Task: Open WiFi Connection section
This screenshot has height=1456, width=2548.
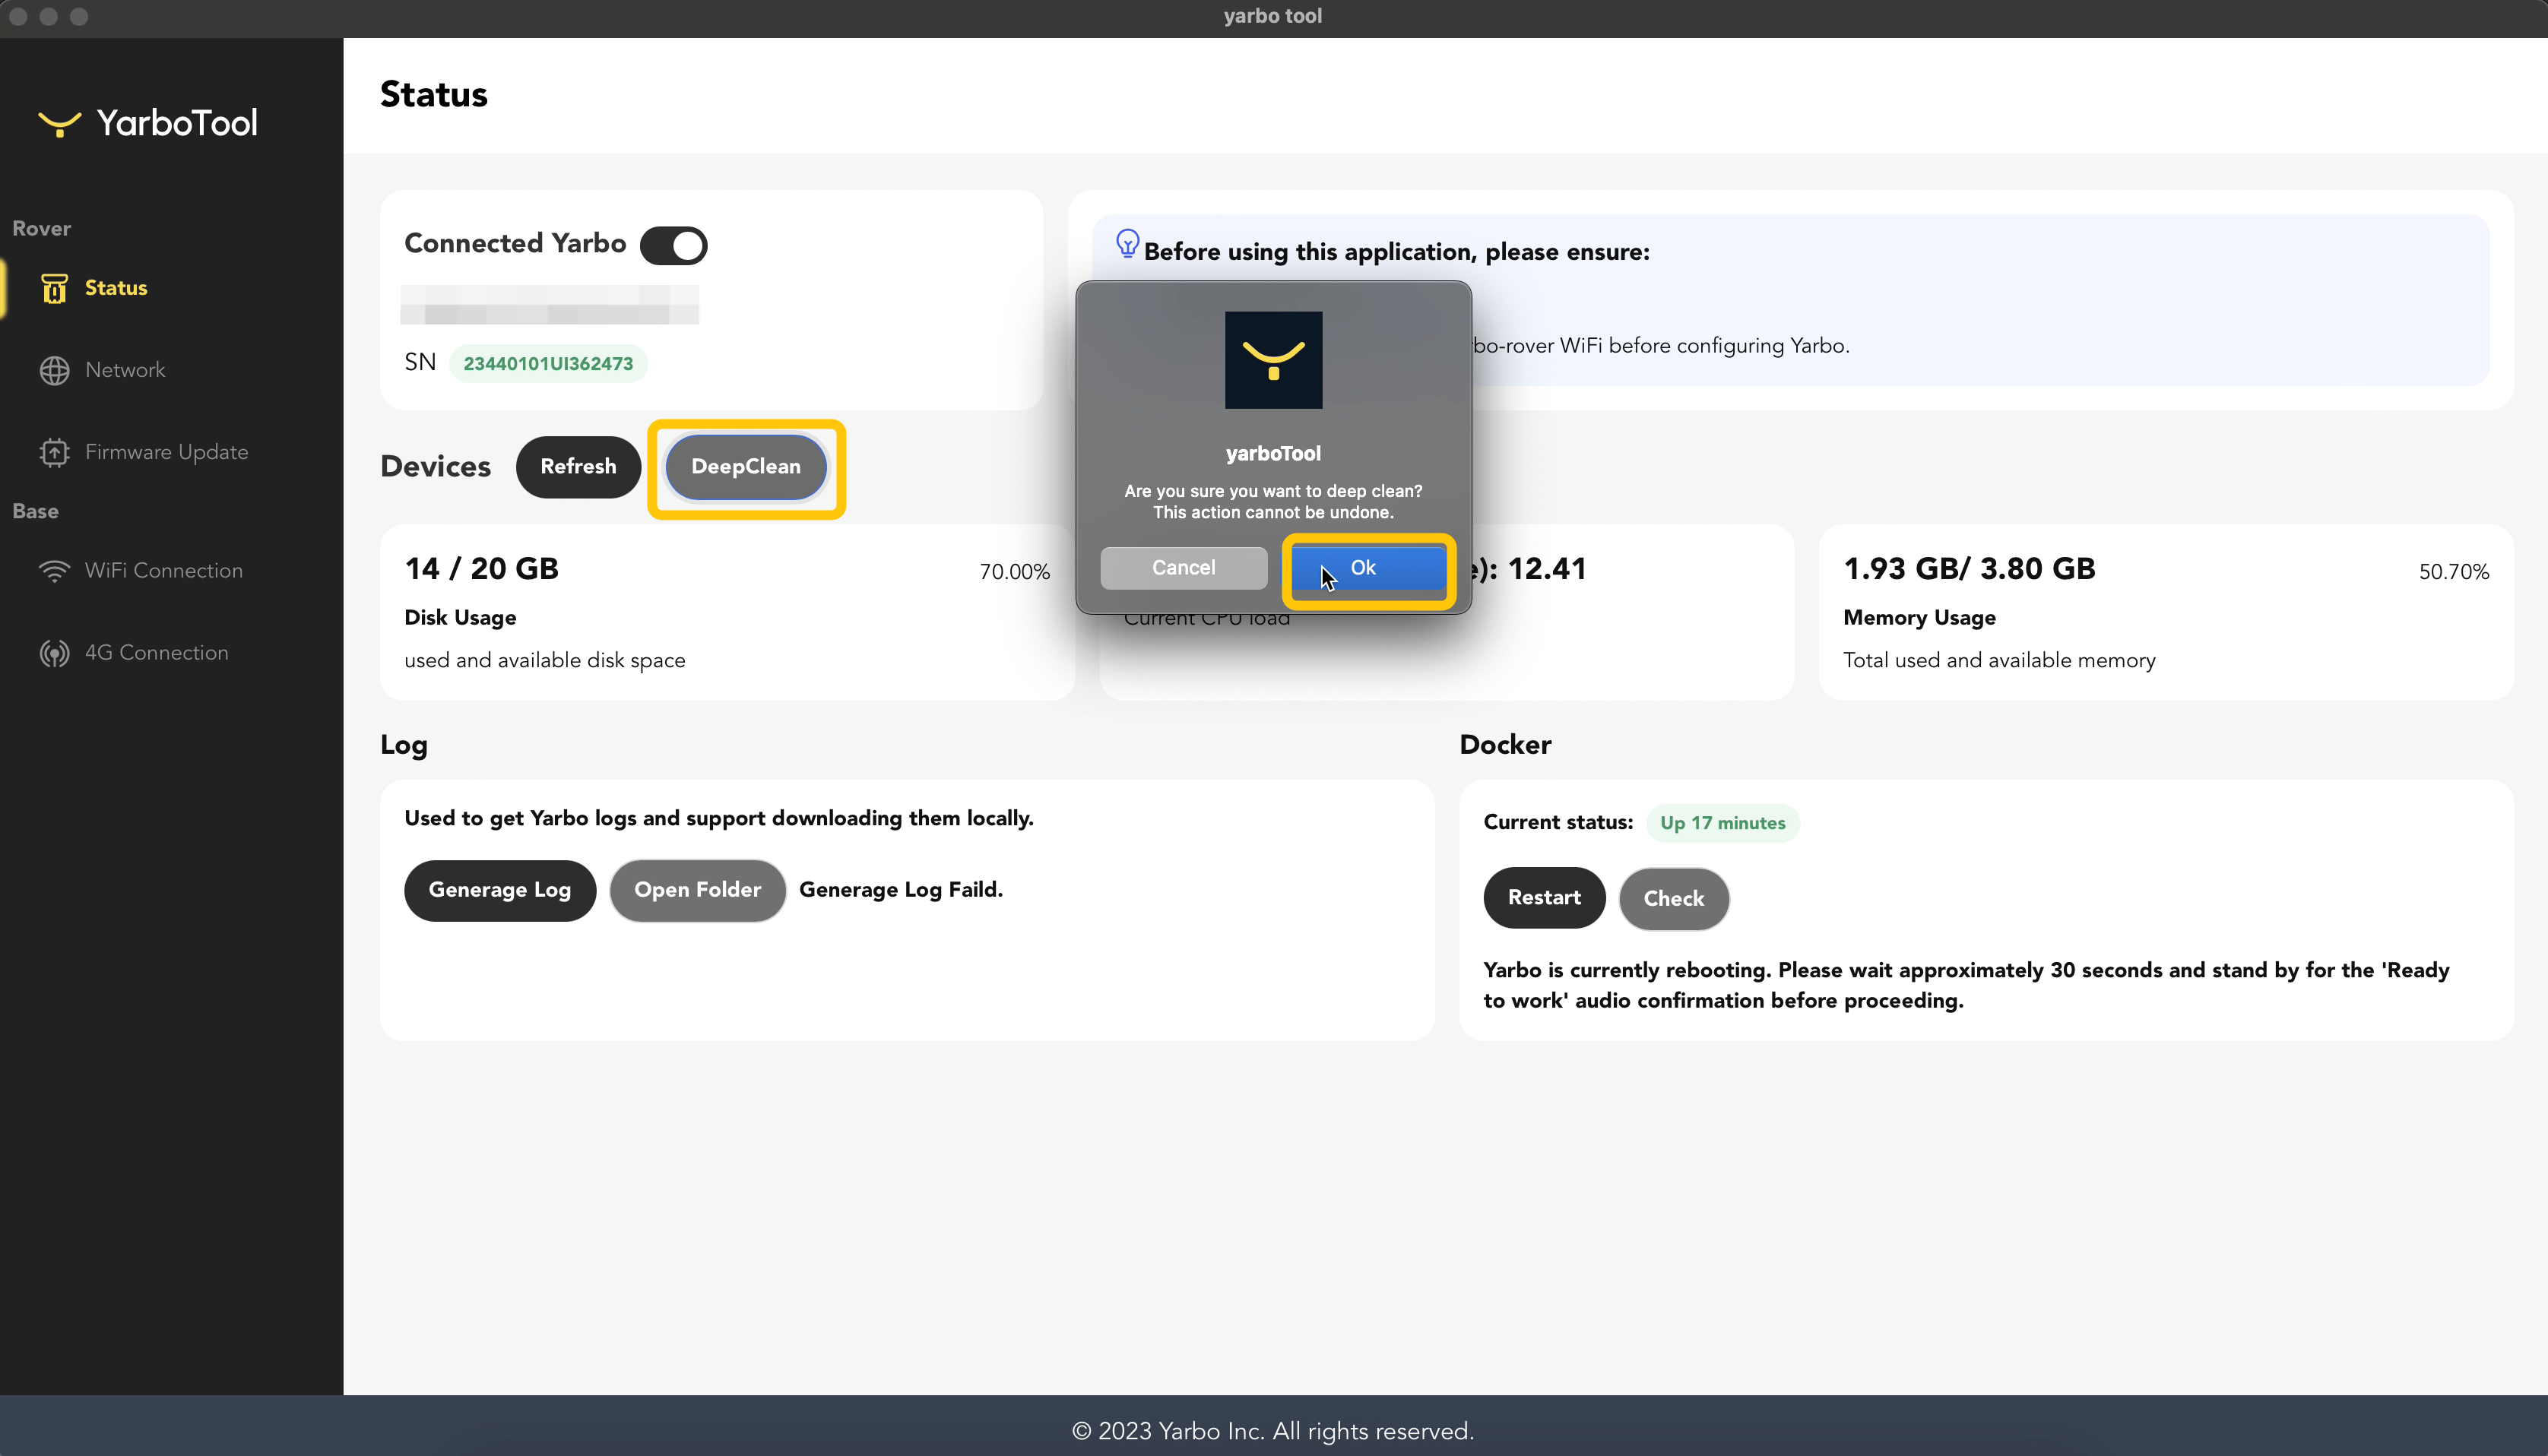Action: [163, 570]
